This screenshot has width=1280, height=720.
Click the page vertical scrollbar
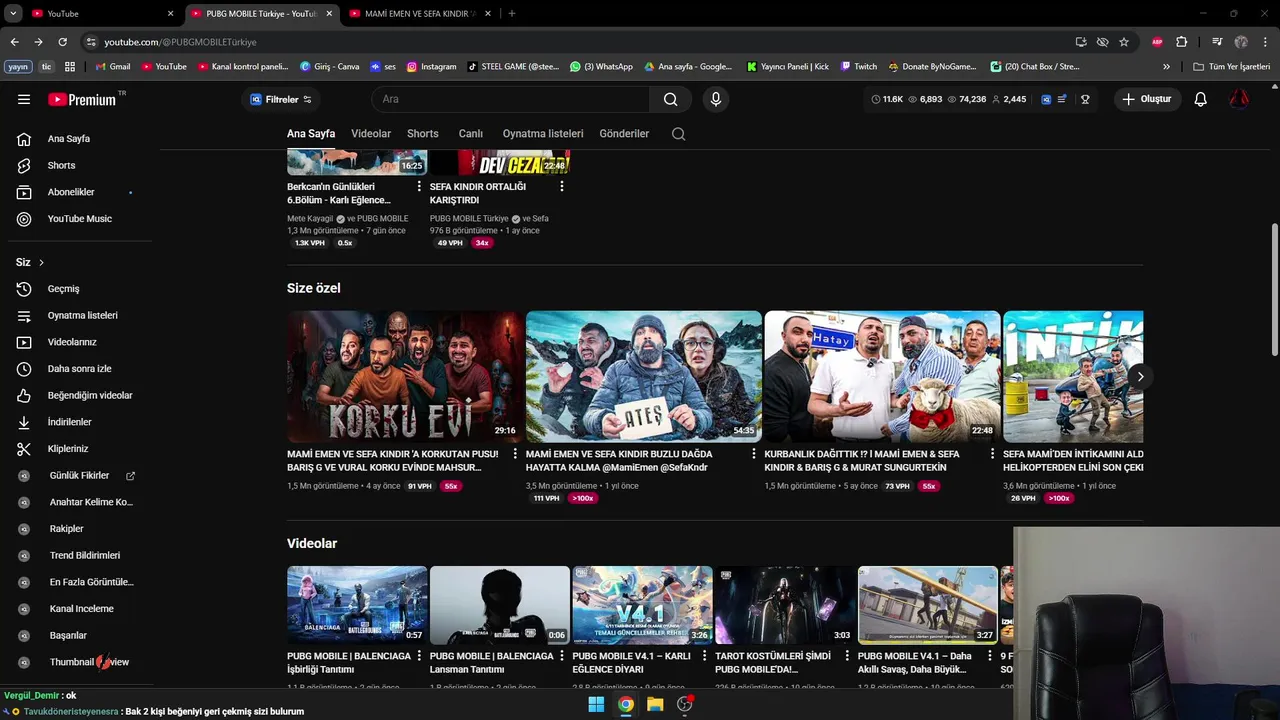point(1274,288)
